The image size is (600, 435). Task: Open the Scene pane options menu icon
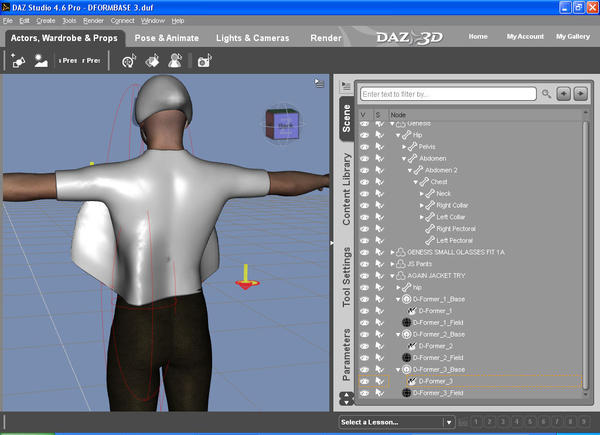pos(346,86)
